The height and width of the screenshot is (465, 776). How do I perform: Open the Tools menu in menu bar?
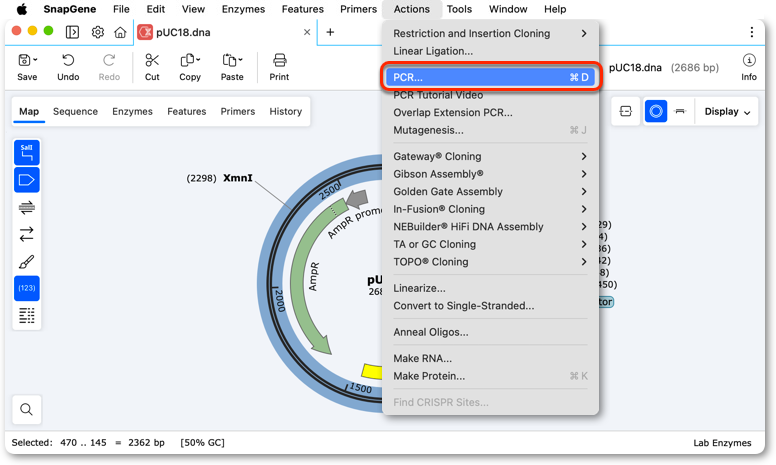click(459, 9)
